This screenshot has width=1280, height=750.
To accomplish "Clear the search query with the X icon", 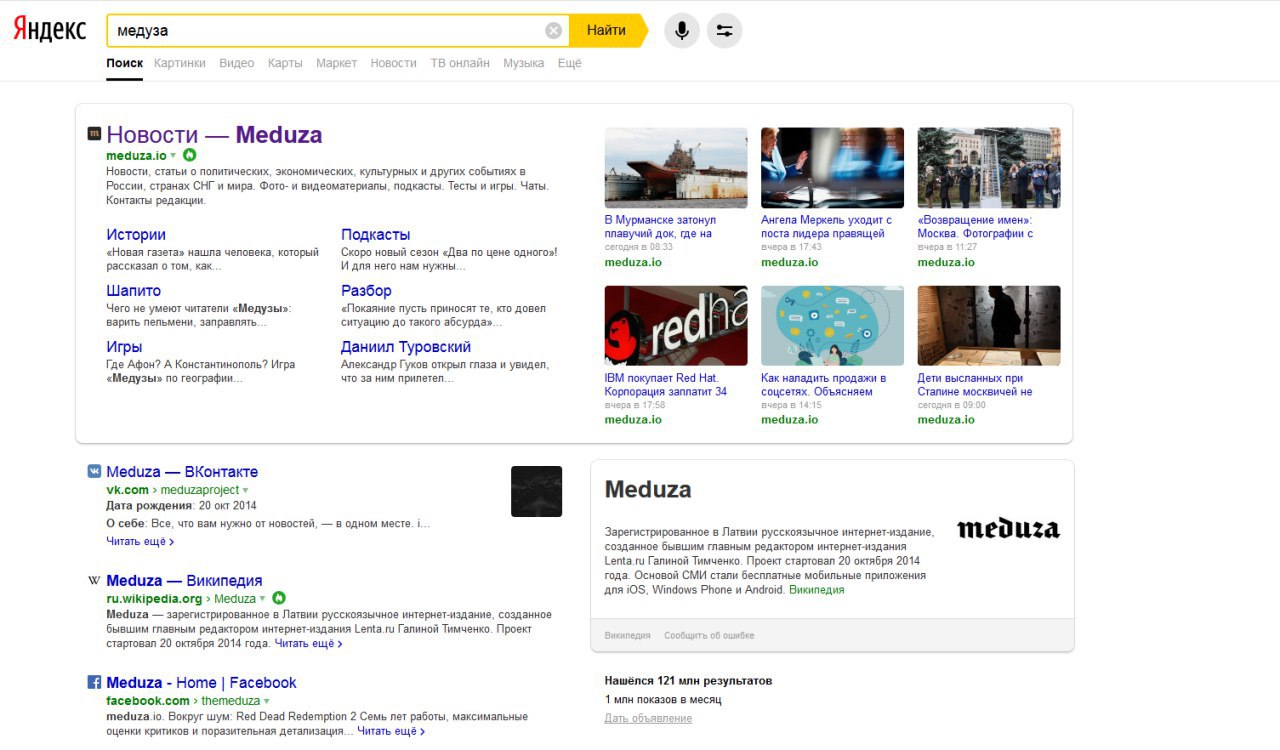I will (553, 31).
